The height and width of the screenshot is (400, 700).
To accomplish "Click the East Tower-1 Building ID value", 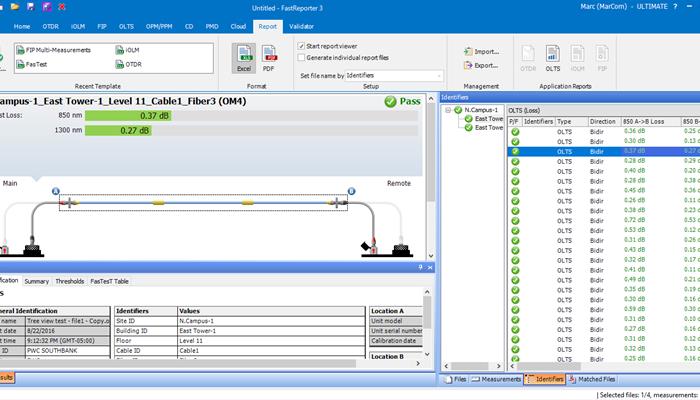I will coord(271,331).
